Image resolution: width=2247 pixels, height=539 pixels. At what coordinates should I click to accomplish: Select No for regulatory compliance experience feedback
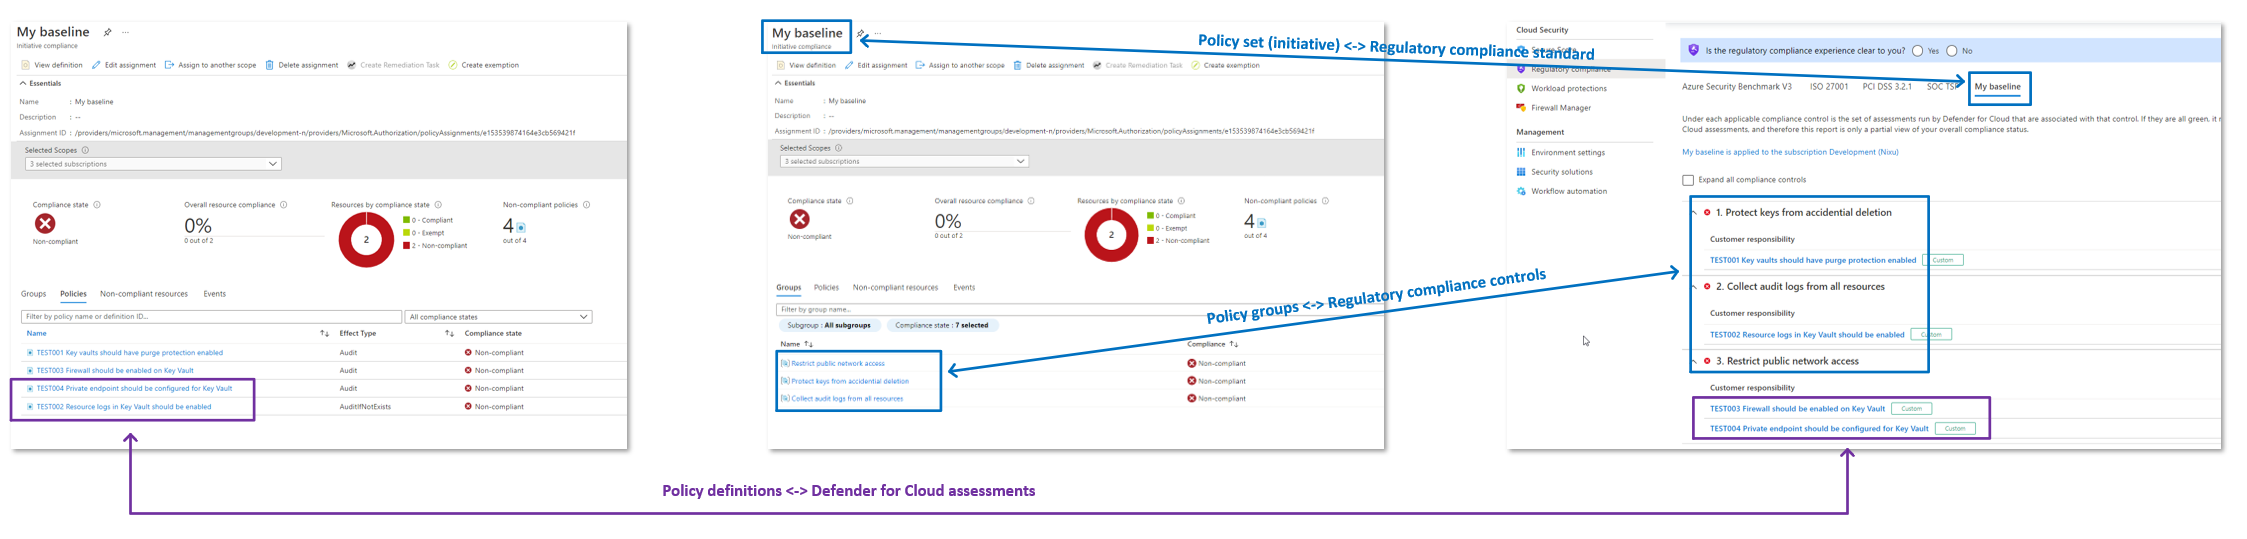1951,51
